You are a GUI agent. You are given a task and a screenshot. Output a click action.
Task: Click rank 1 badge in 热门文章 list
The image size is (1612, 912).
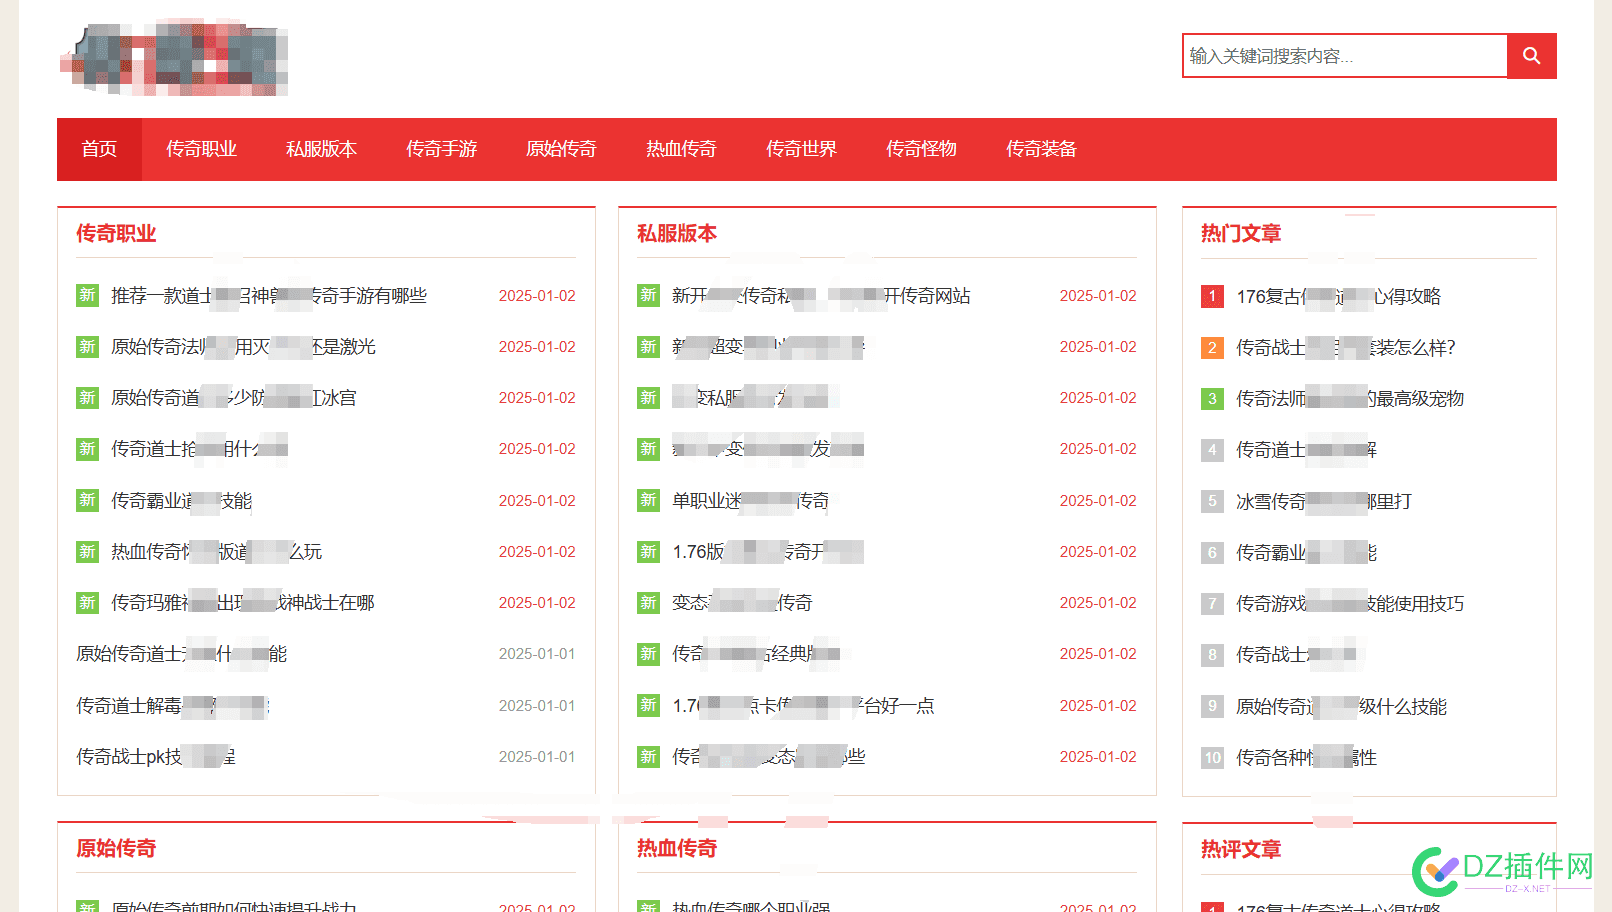click(x=1212, y=297)
